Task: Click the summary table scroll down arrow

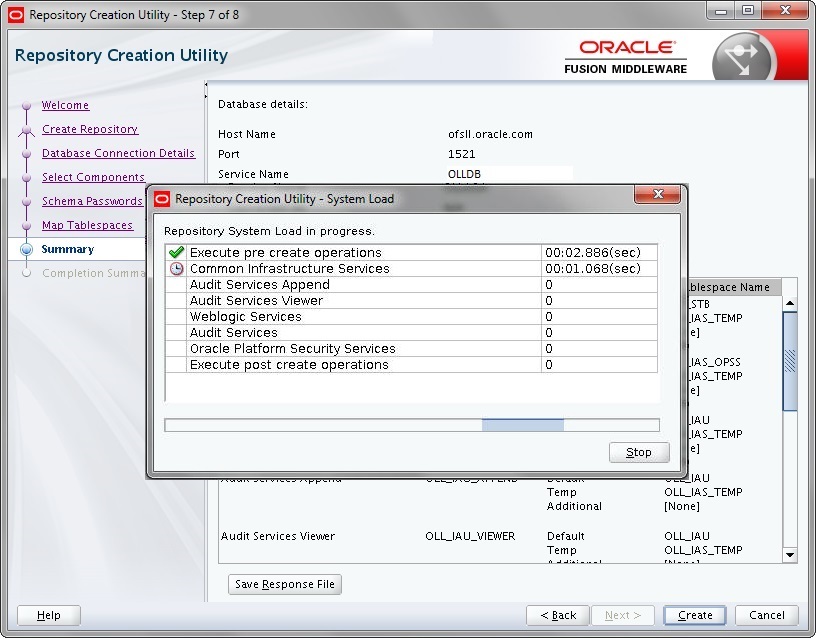Action: (790, 555)
